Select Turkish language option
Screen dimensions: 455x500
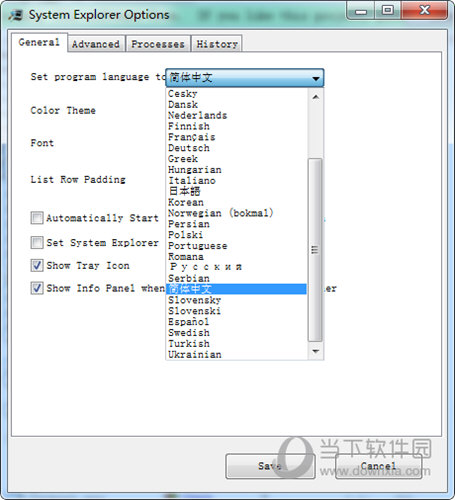click(x=236, y=343)
